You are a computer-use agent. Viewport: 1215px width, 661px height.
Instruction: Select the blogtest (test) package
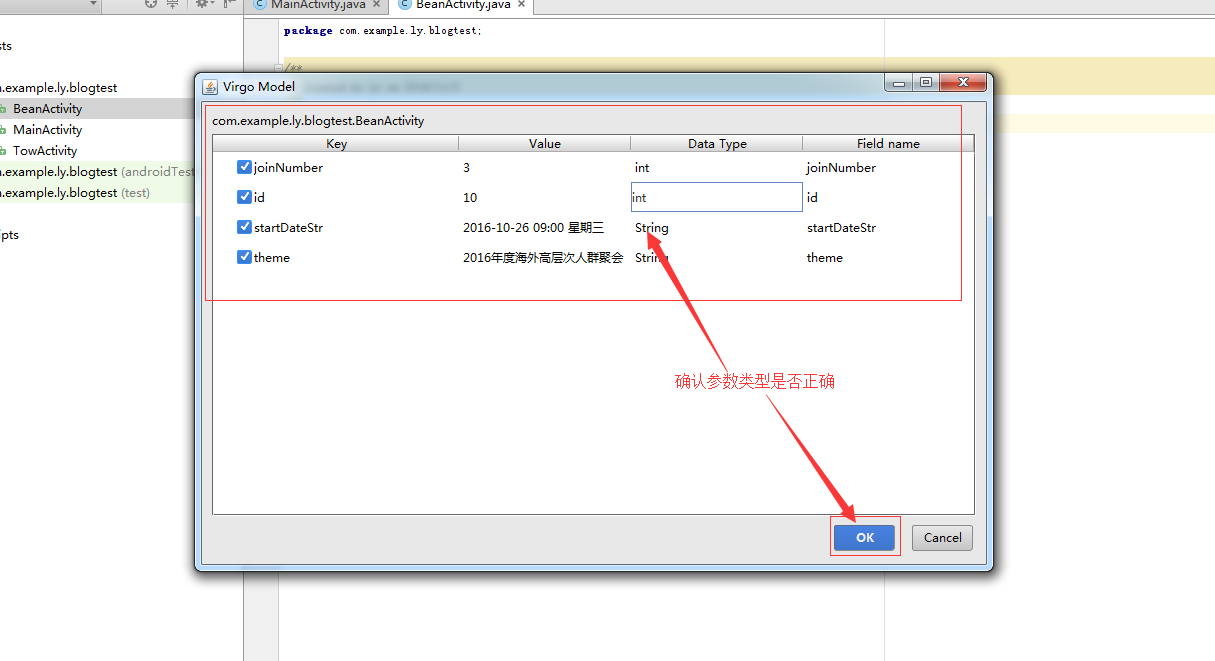(75, 193)
